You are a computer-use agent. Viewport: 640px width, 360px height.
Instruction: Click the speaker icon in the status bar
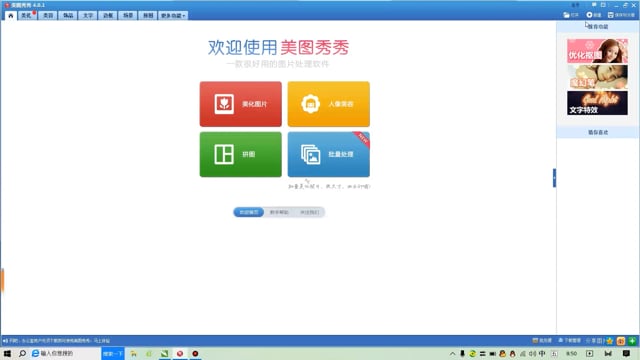click(x=5, y=341)
